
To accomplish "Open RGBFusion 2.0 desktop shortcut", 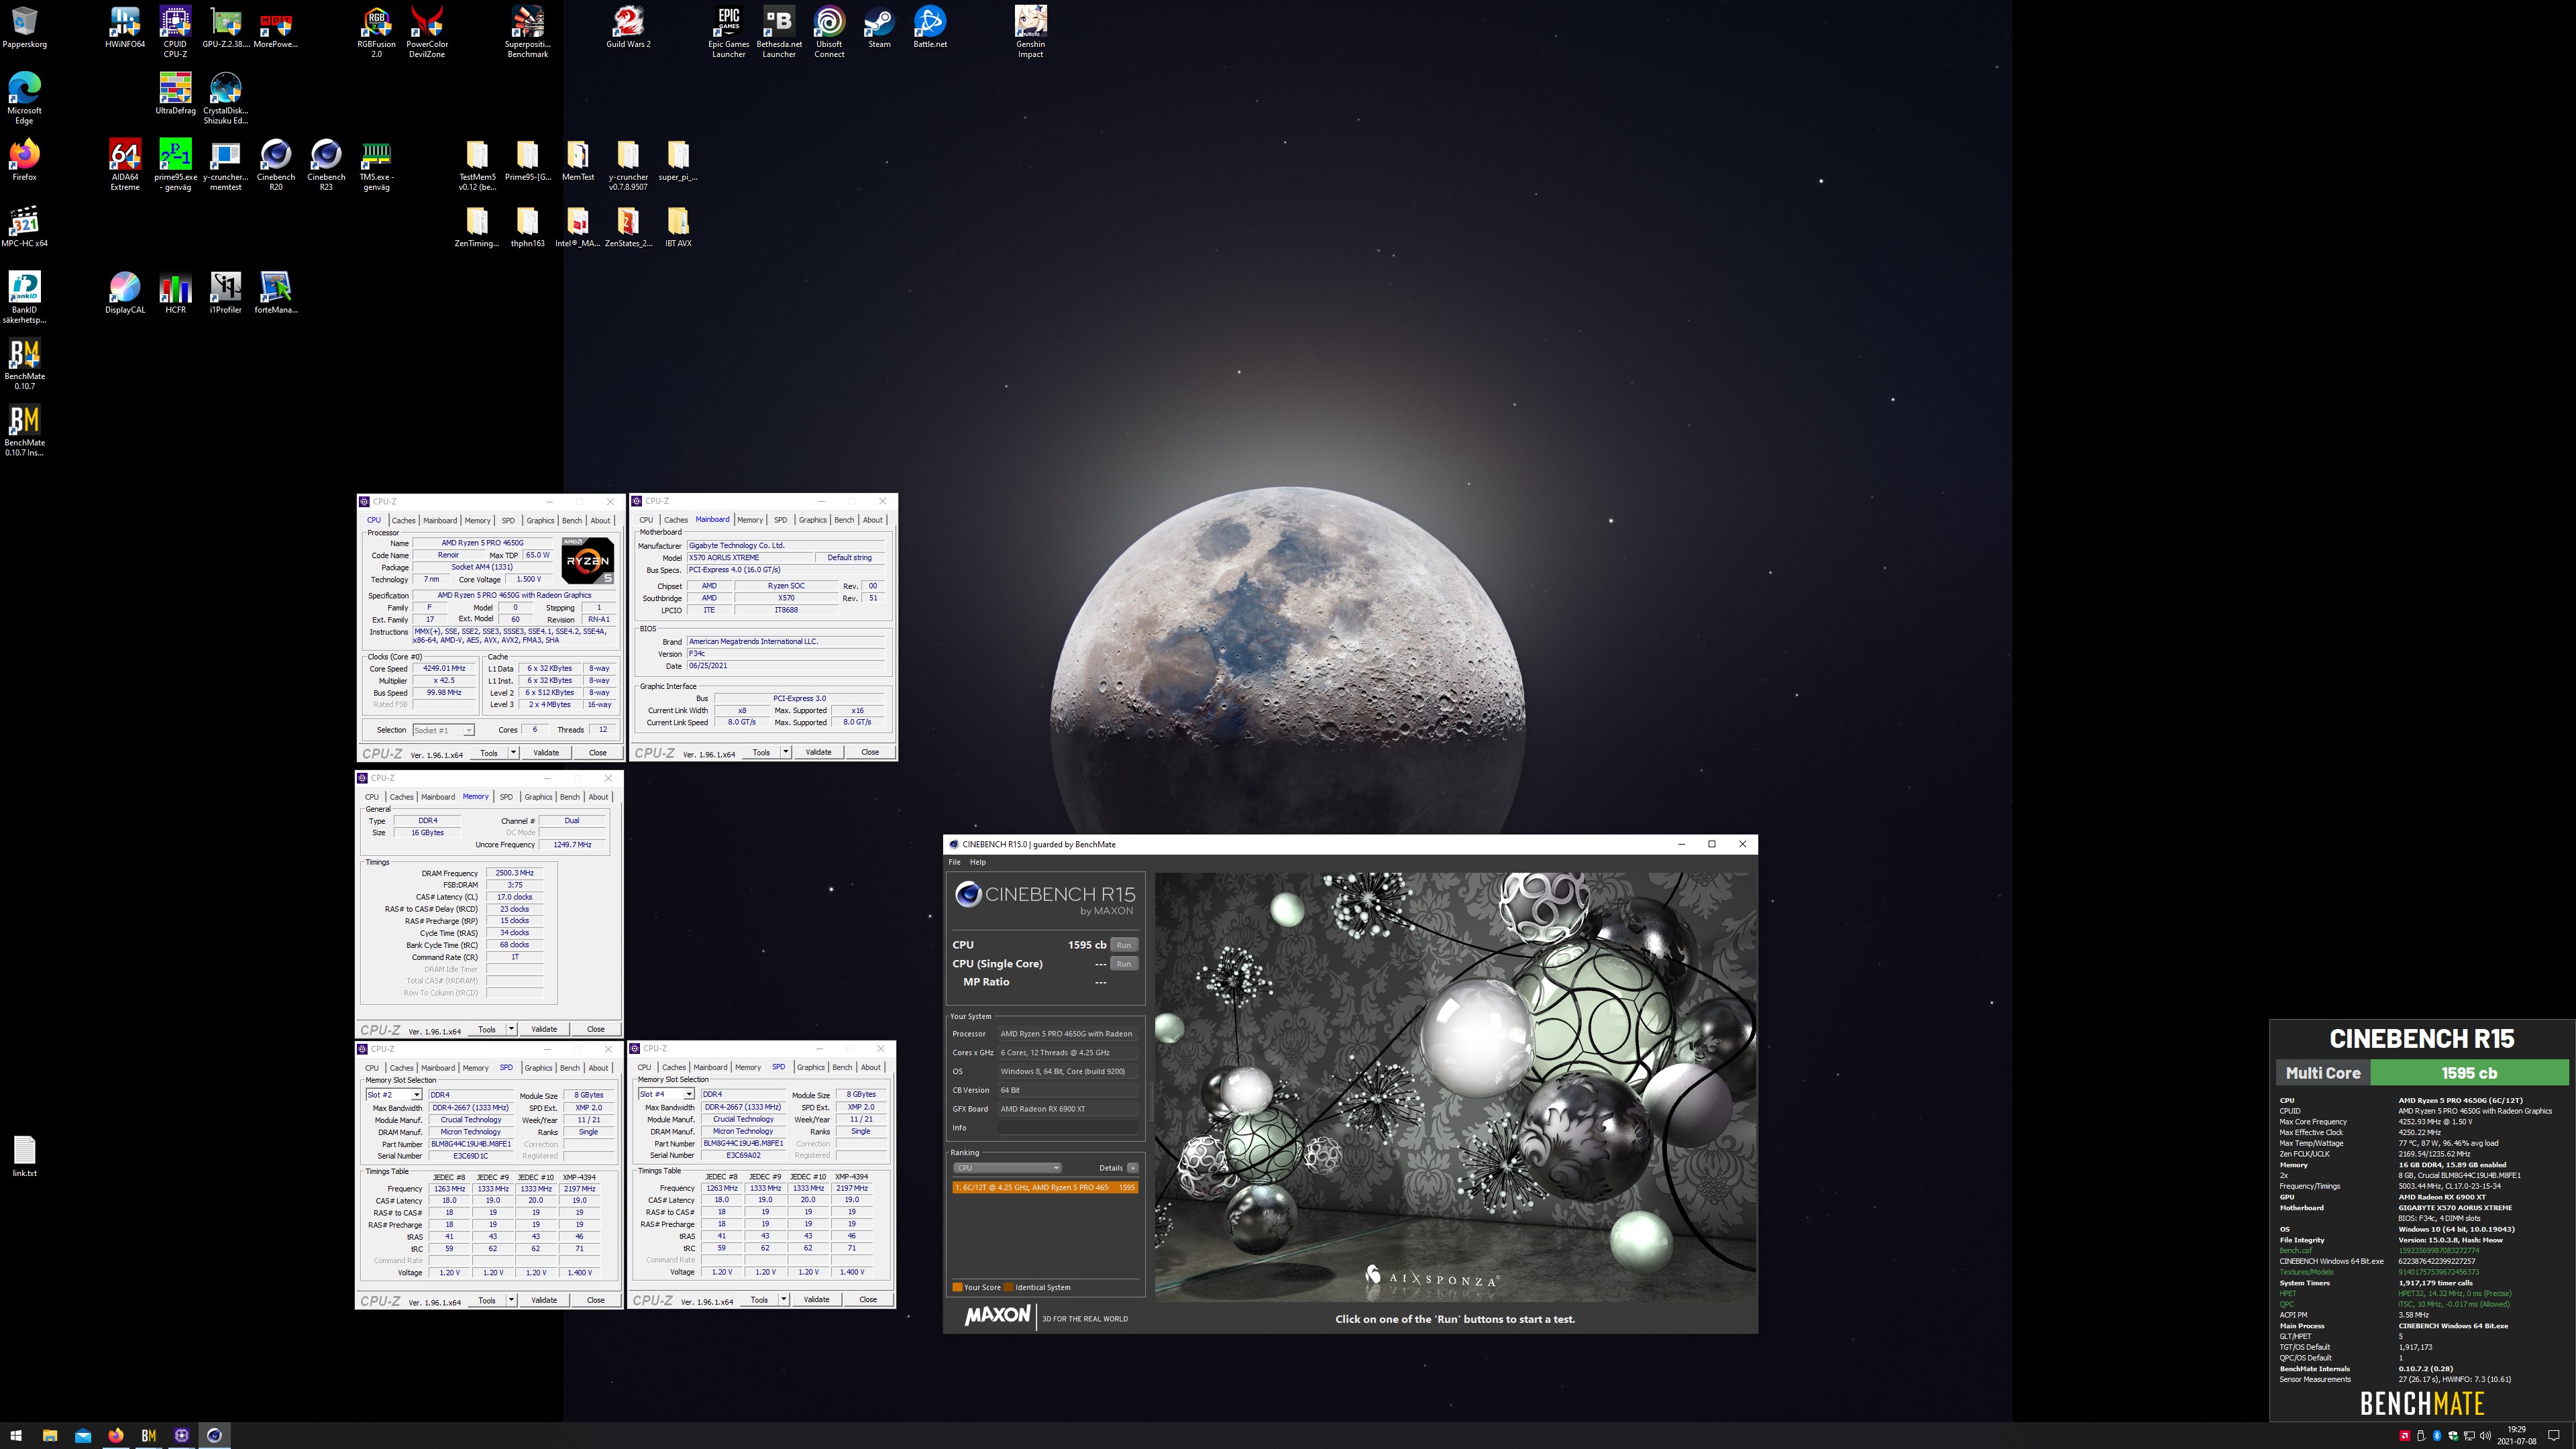I will tap(376, 32).
